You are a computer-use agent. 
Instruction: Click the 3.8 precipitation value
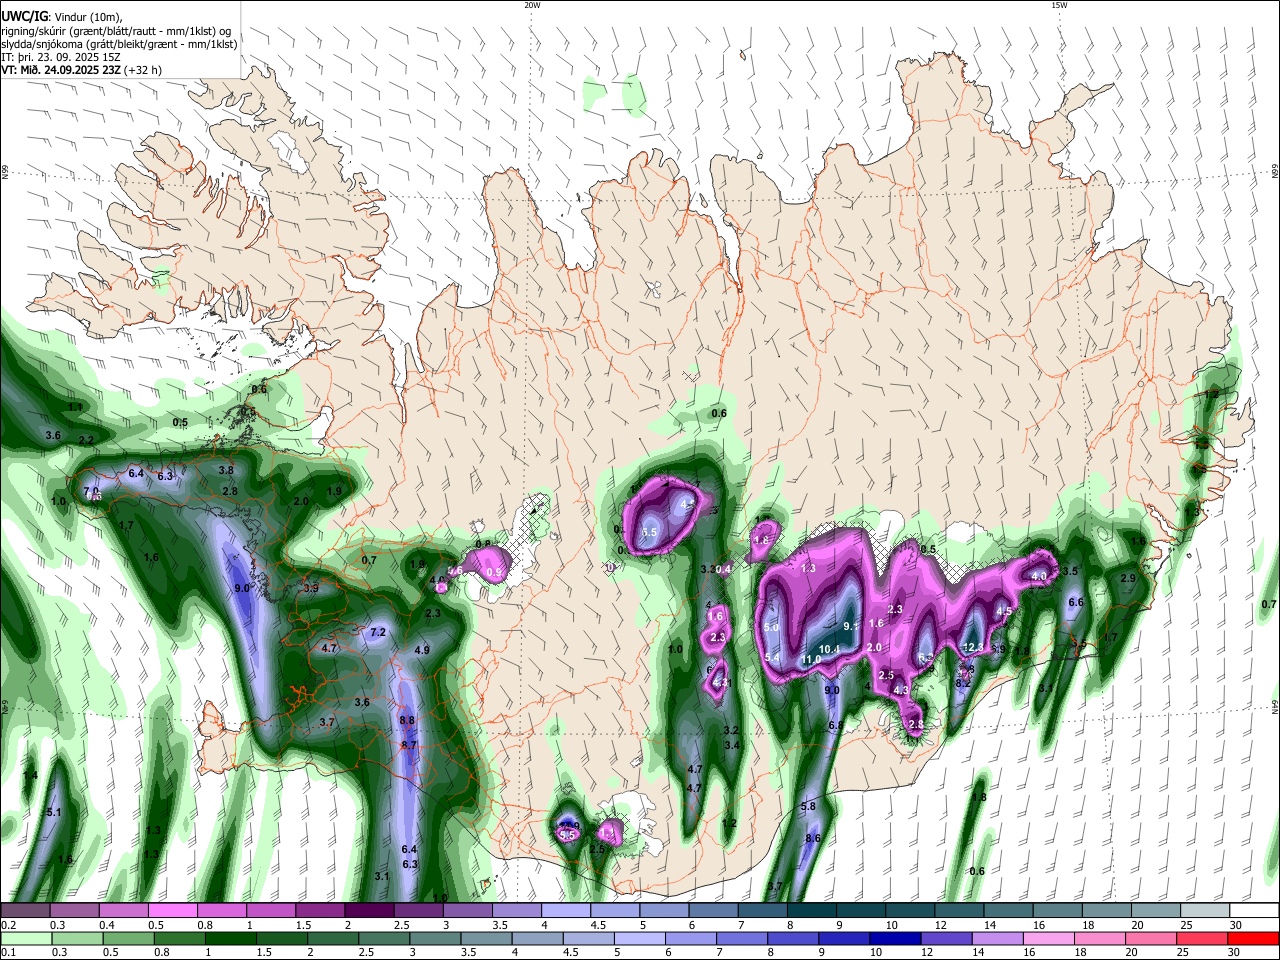(226, 470)
